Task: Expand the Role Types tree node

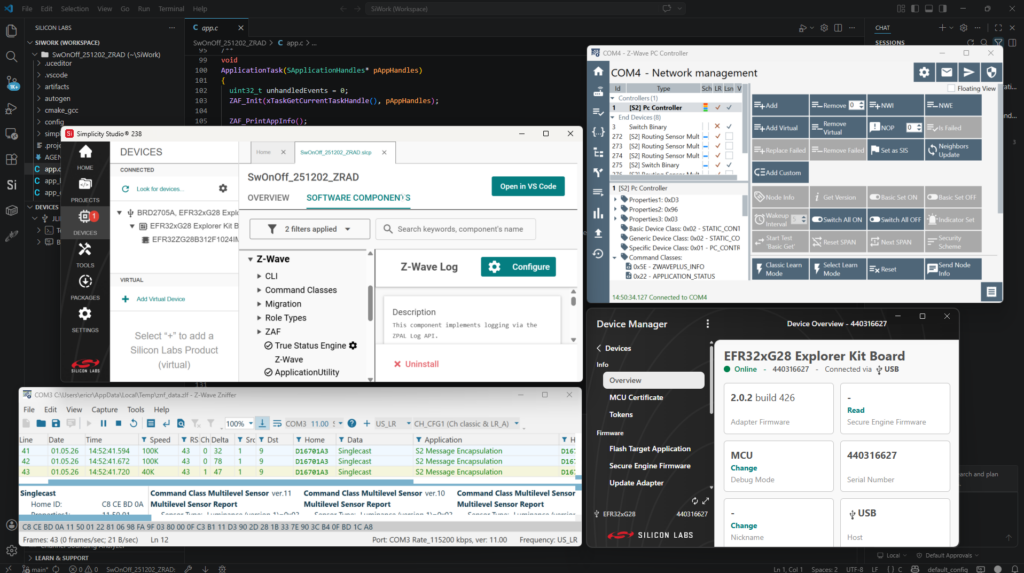Action: pos(259,318)
